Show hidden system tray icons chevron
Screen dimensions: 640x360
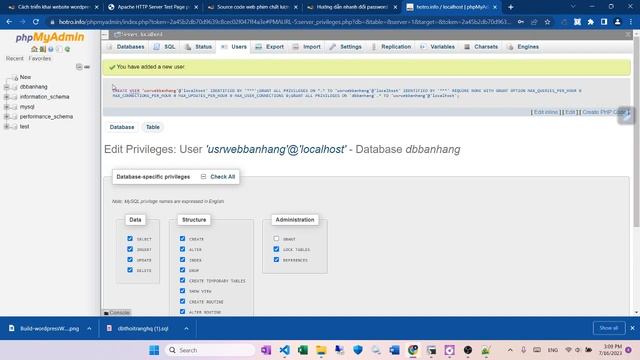[x=510, y=350]
